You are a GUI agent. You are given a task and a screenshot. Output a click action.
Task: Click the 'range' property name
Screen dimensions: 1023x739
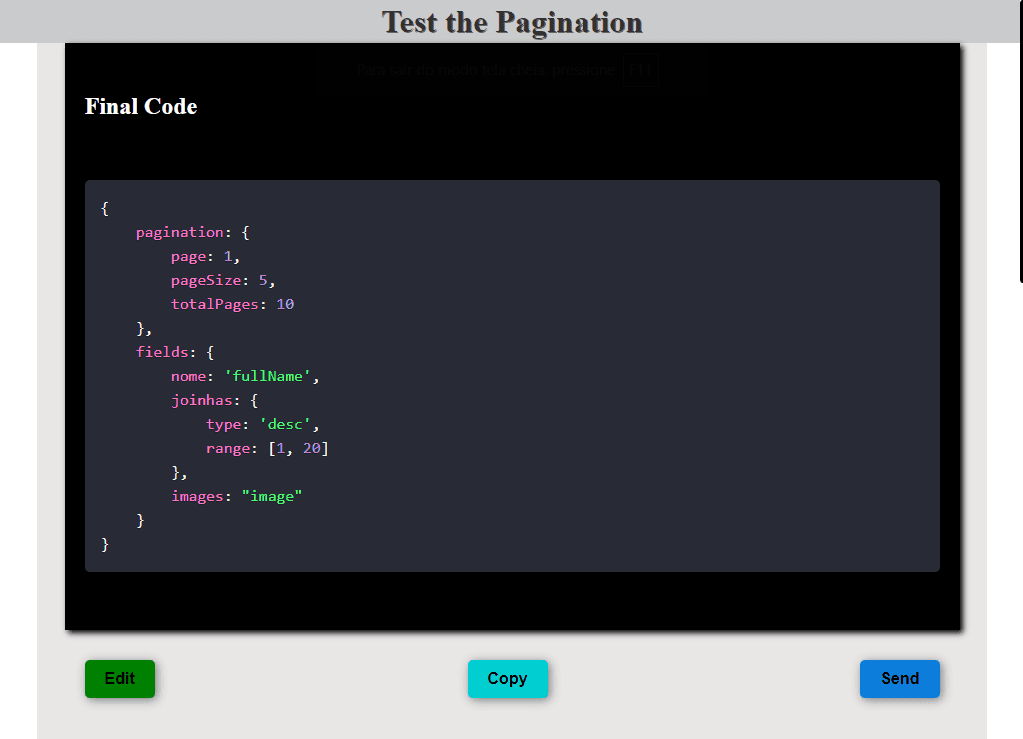(228, 449)
